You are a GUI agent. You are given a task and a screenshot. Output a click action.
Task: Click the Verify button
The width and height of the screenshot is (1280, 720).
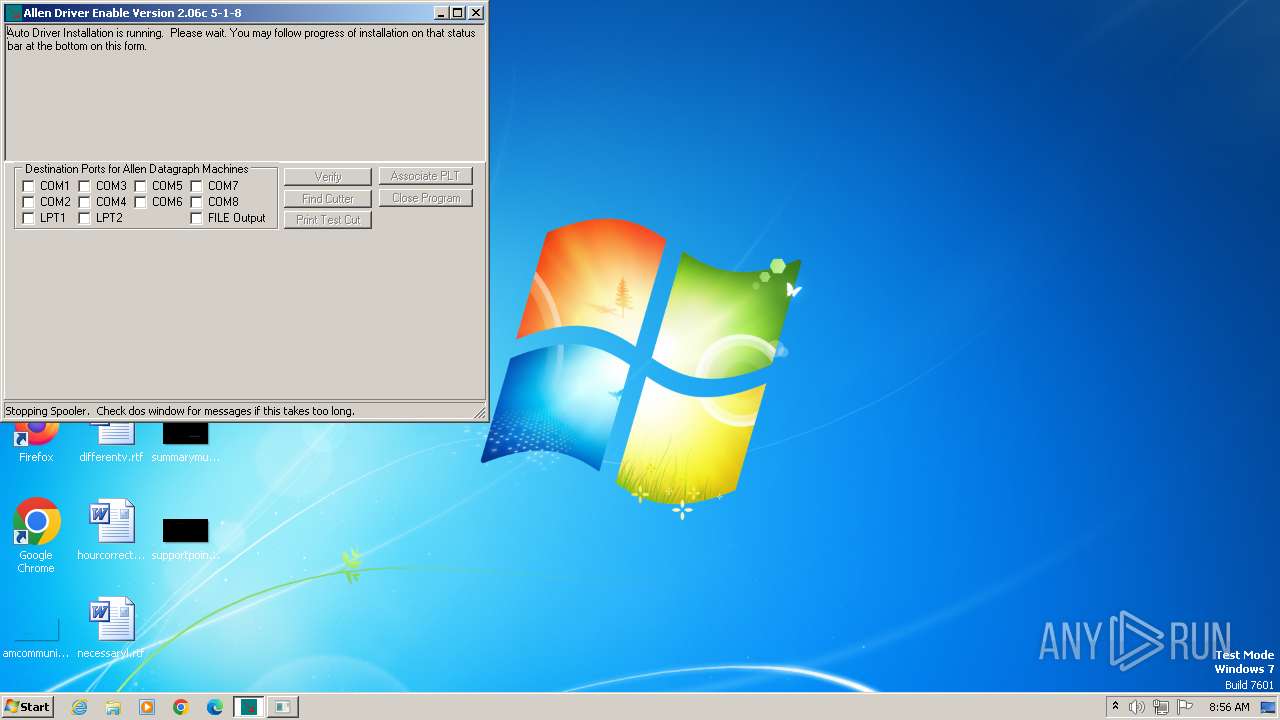click(328, 177)
